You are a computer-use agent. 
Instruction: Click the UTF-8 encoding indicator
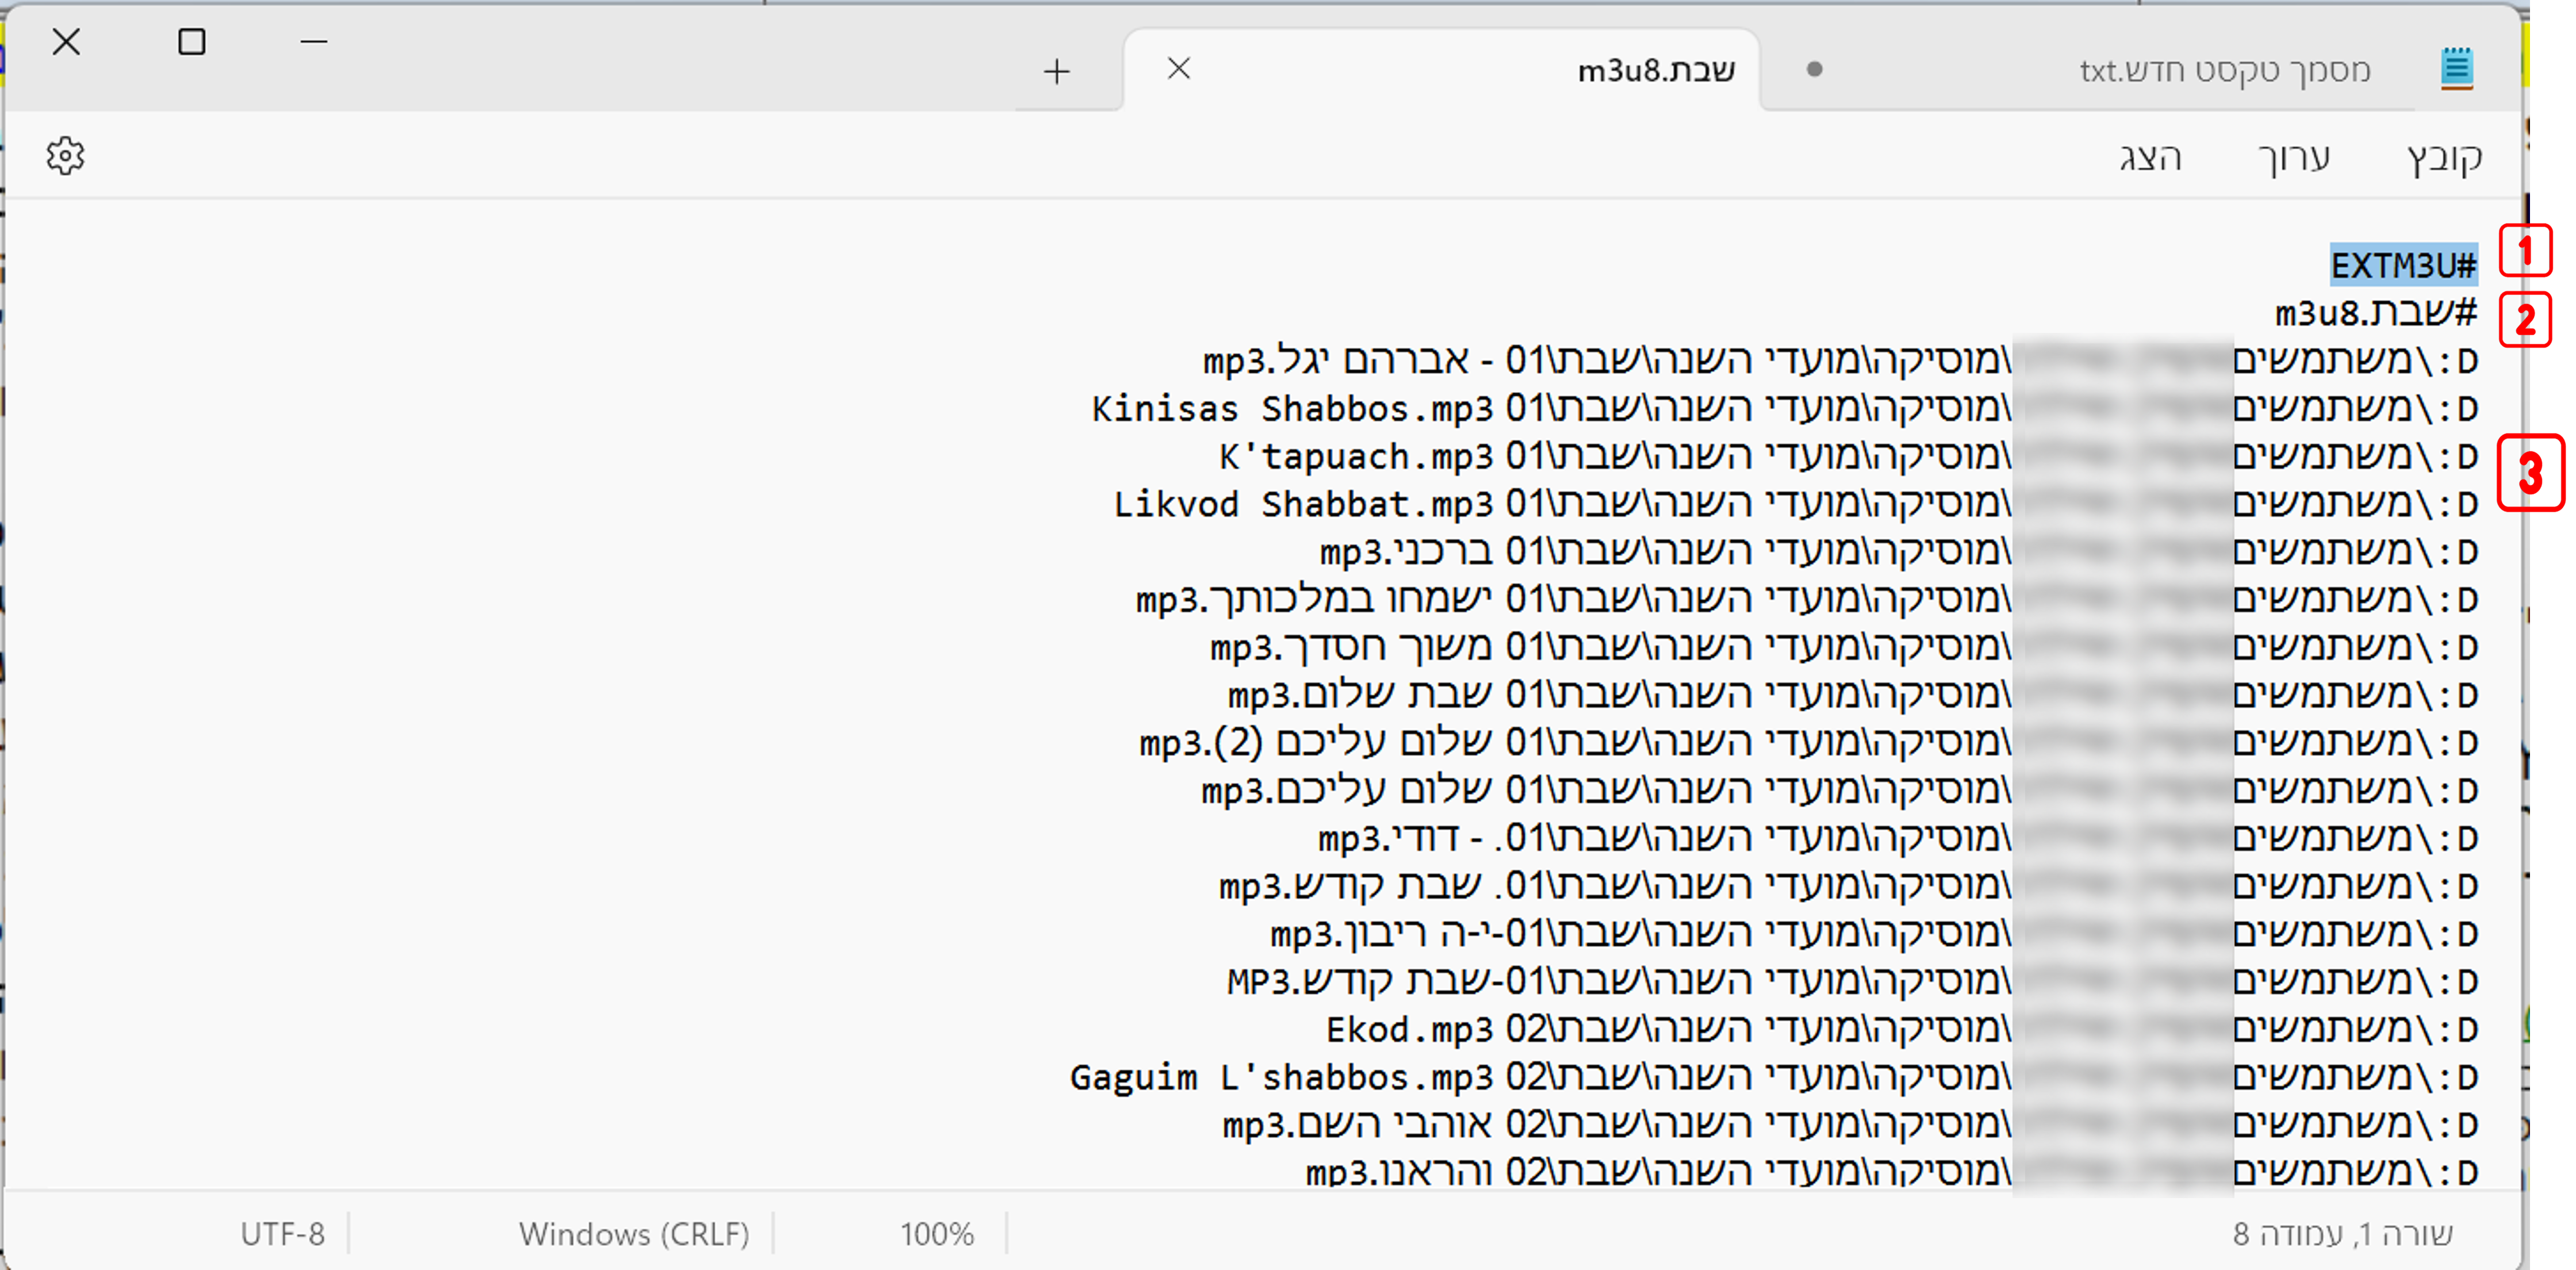tap(282, 1234)
